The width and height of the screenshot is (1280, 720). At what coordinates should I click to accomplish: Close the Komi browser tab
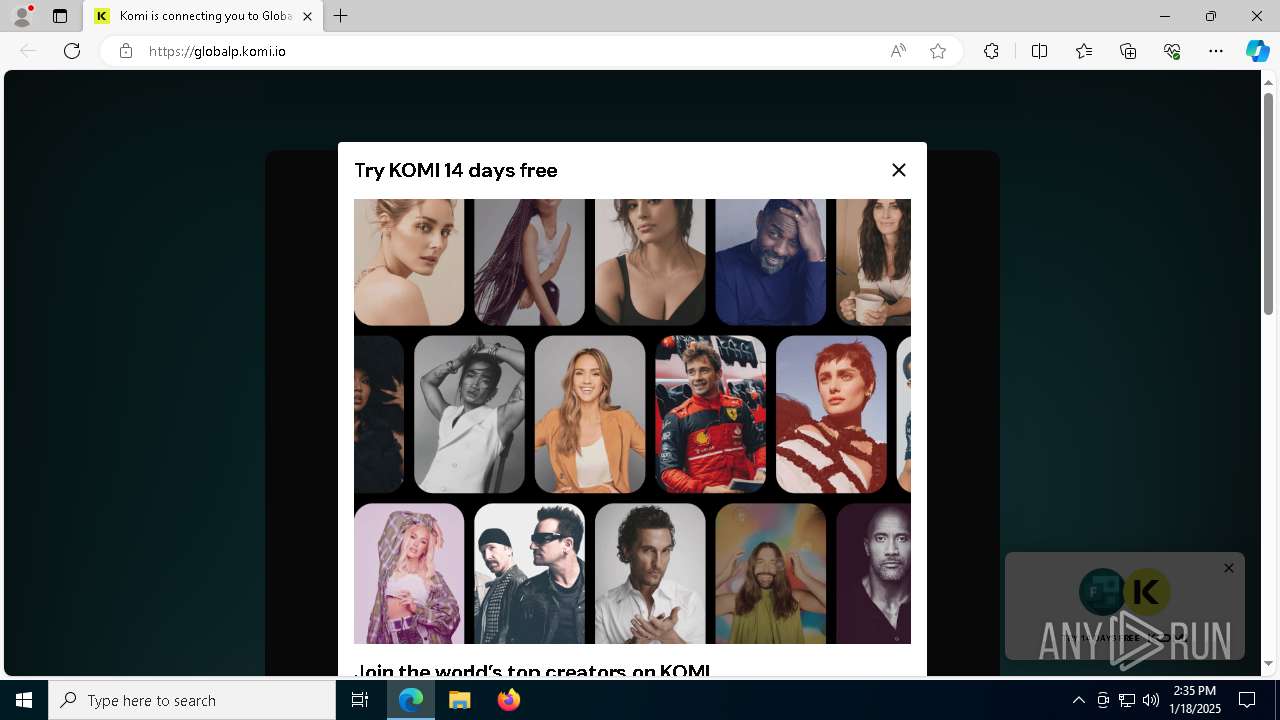pyautogui.click(x=307, y=16)
